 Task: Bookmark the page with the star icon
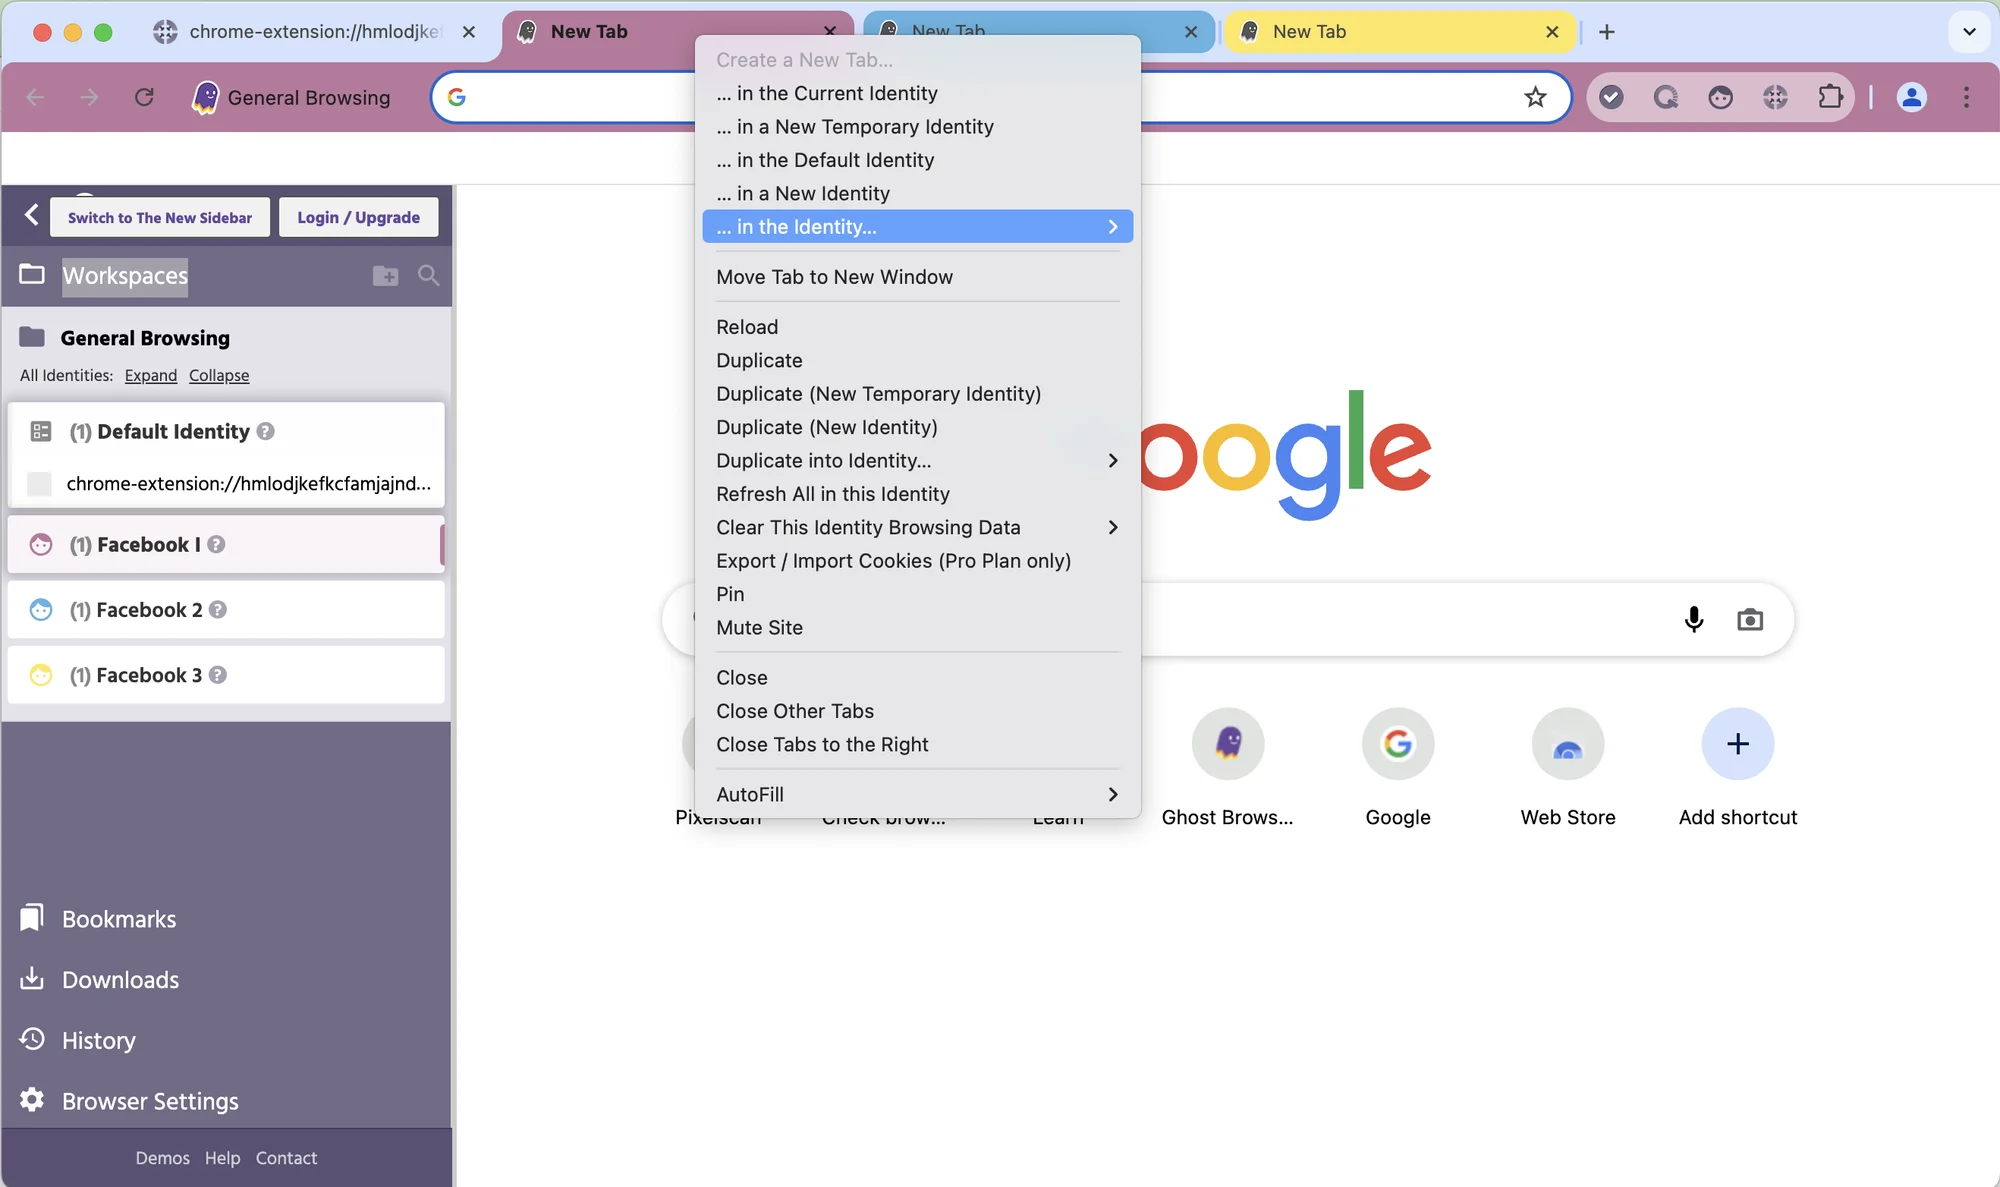1535,97
